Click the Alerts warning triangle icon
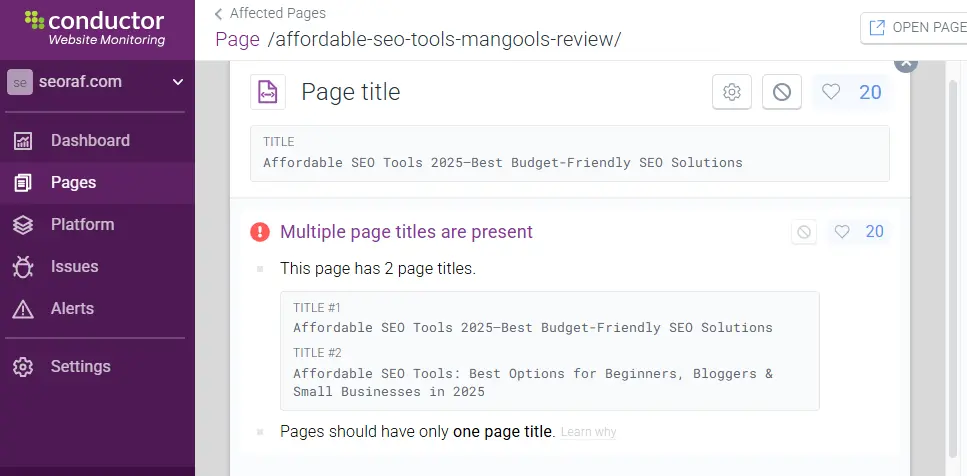967x476 pixels. coord(23,309)
